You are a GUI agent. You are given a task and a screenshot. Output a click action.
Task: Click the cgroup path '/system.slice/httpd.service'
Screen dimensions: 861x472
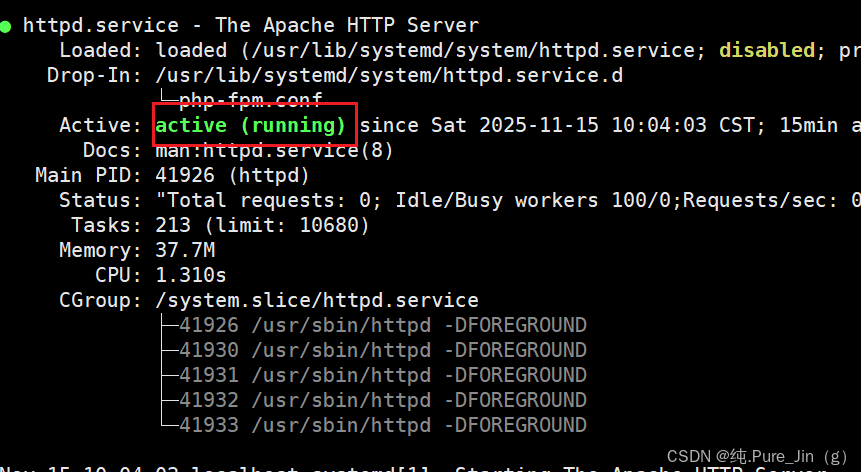point(317,300)
